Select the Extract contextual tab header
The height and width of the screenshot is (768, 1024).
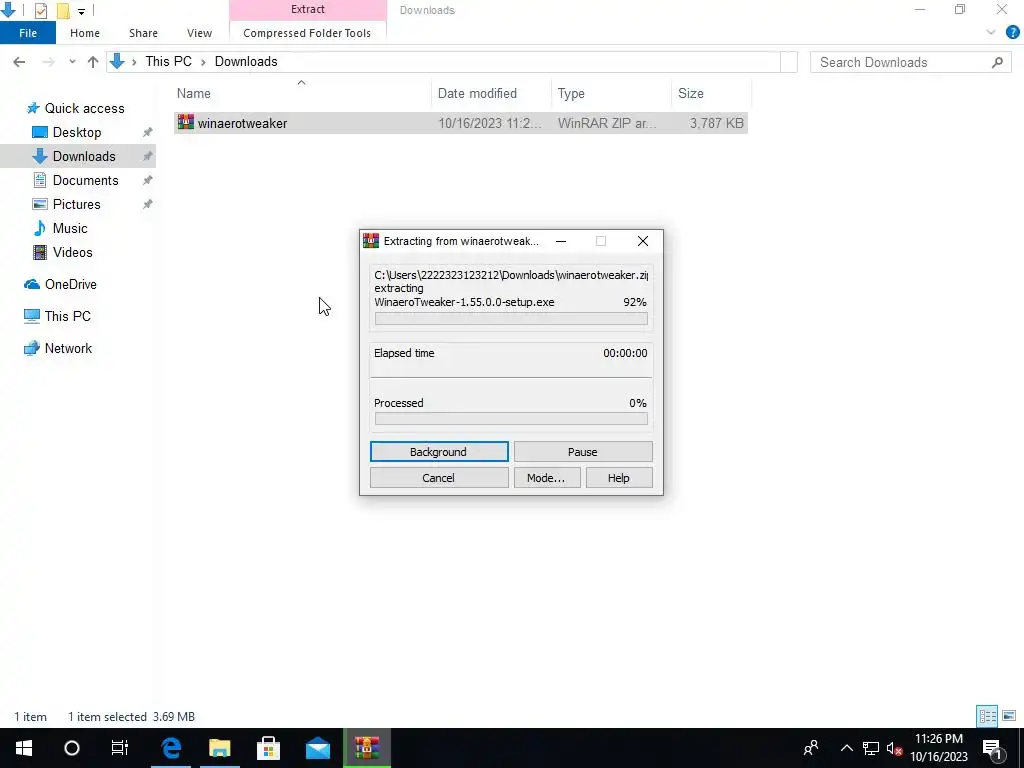pos(308,10)
